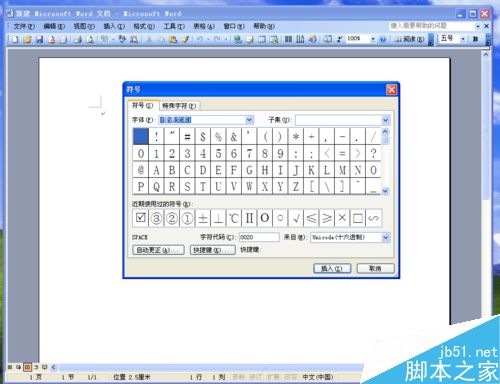Select the × recent symbol
This screenshot has width=500, height=384.
pos(342,218)
